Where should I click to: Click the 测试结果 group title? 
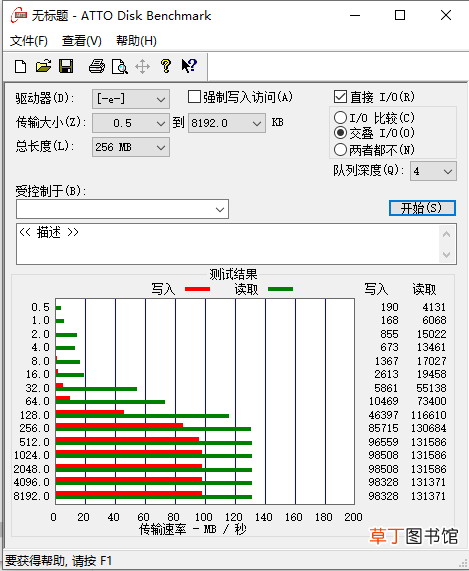point(233,274)
